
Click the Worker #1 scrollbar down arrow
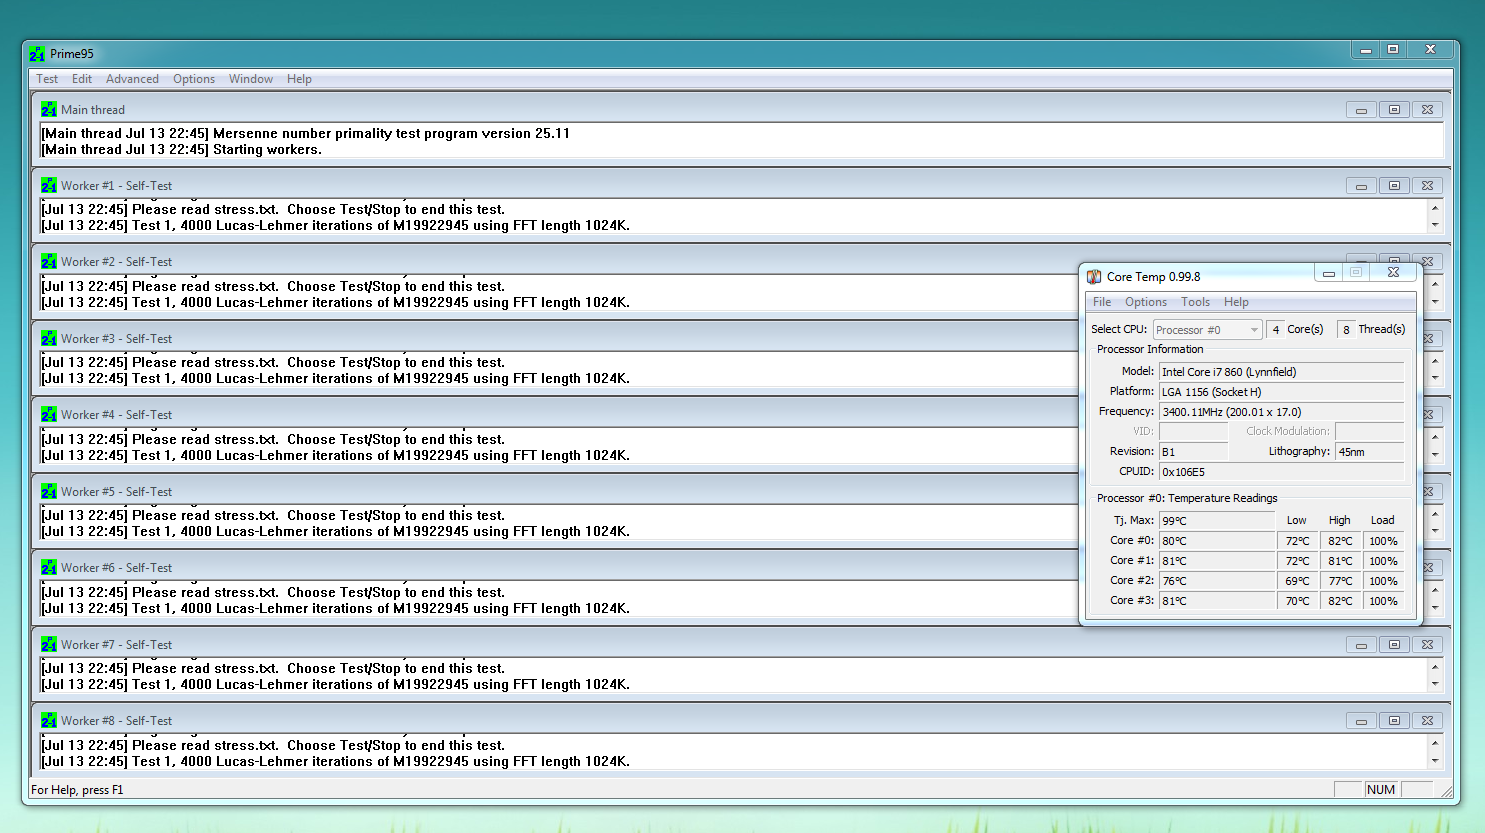click(1435, 225)
